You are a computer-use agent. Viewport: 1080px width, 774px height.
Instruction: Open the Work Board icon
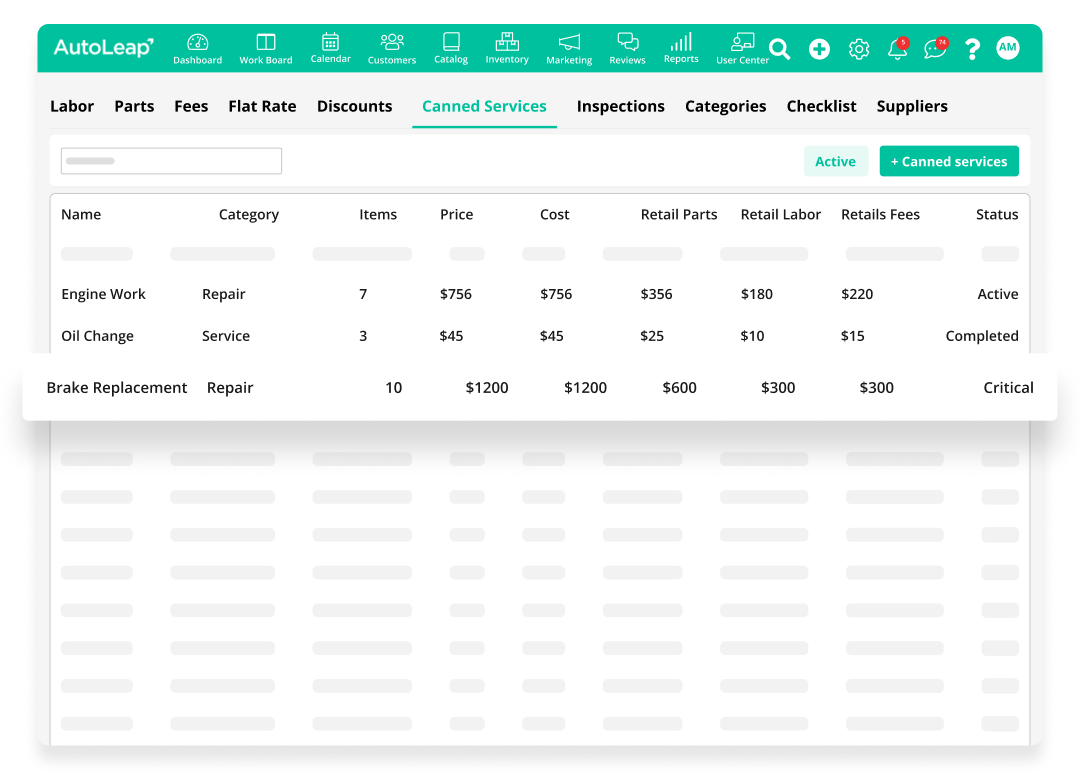click(265, 42)
